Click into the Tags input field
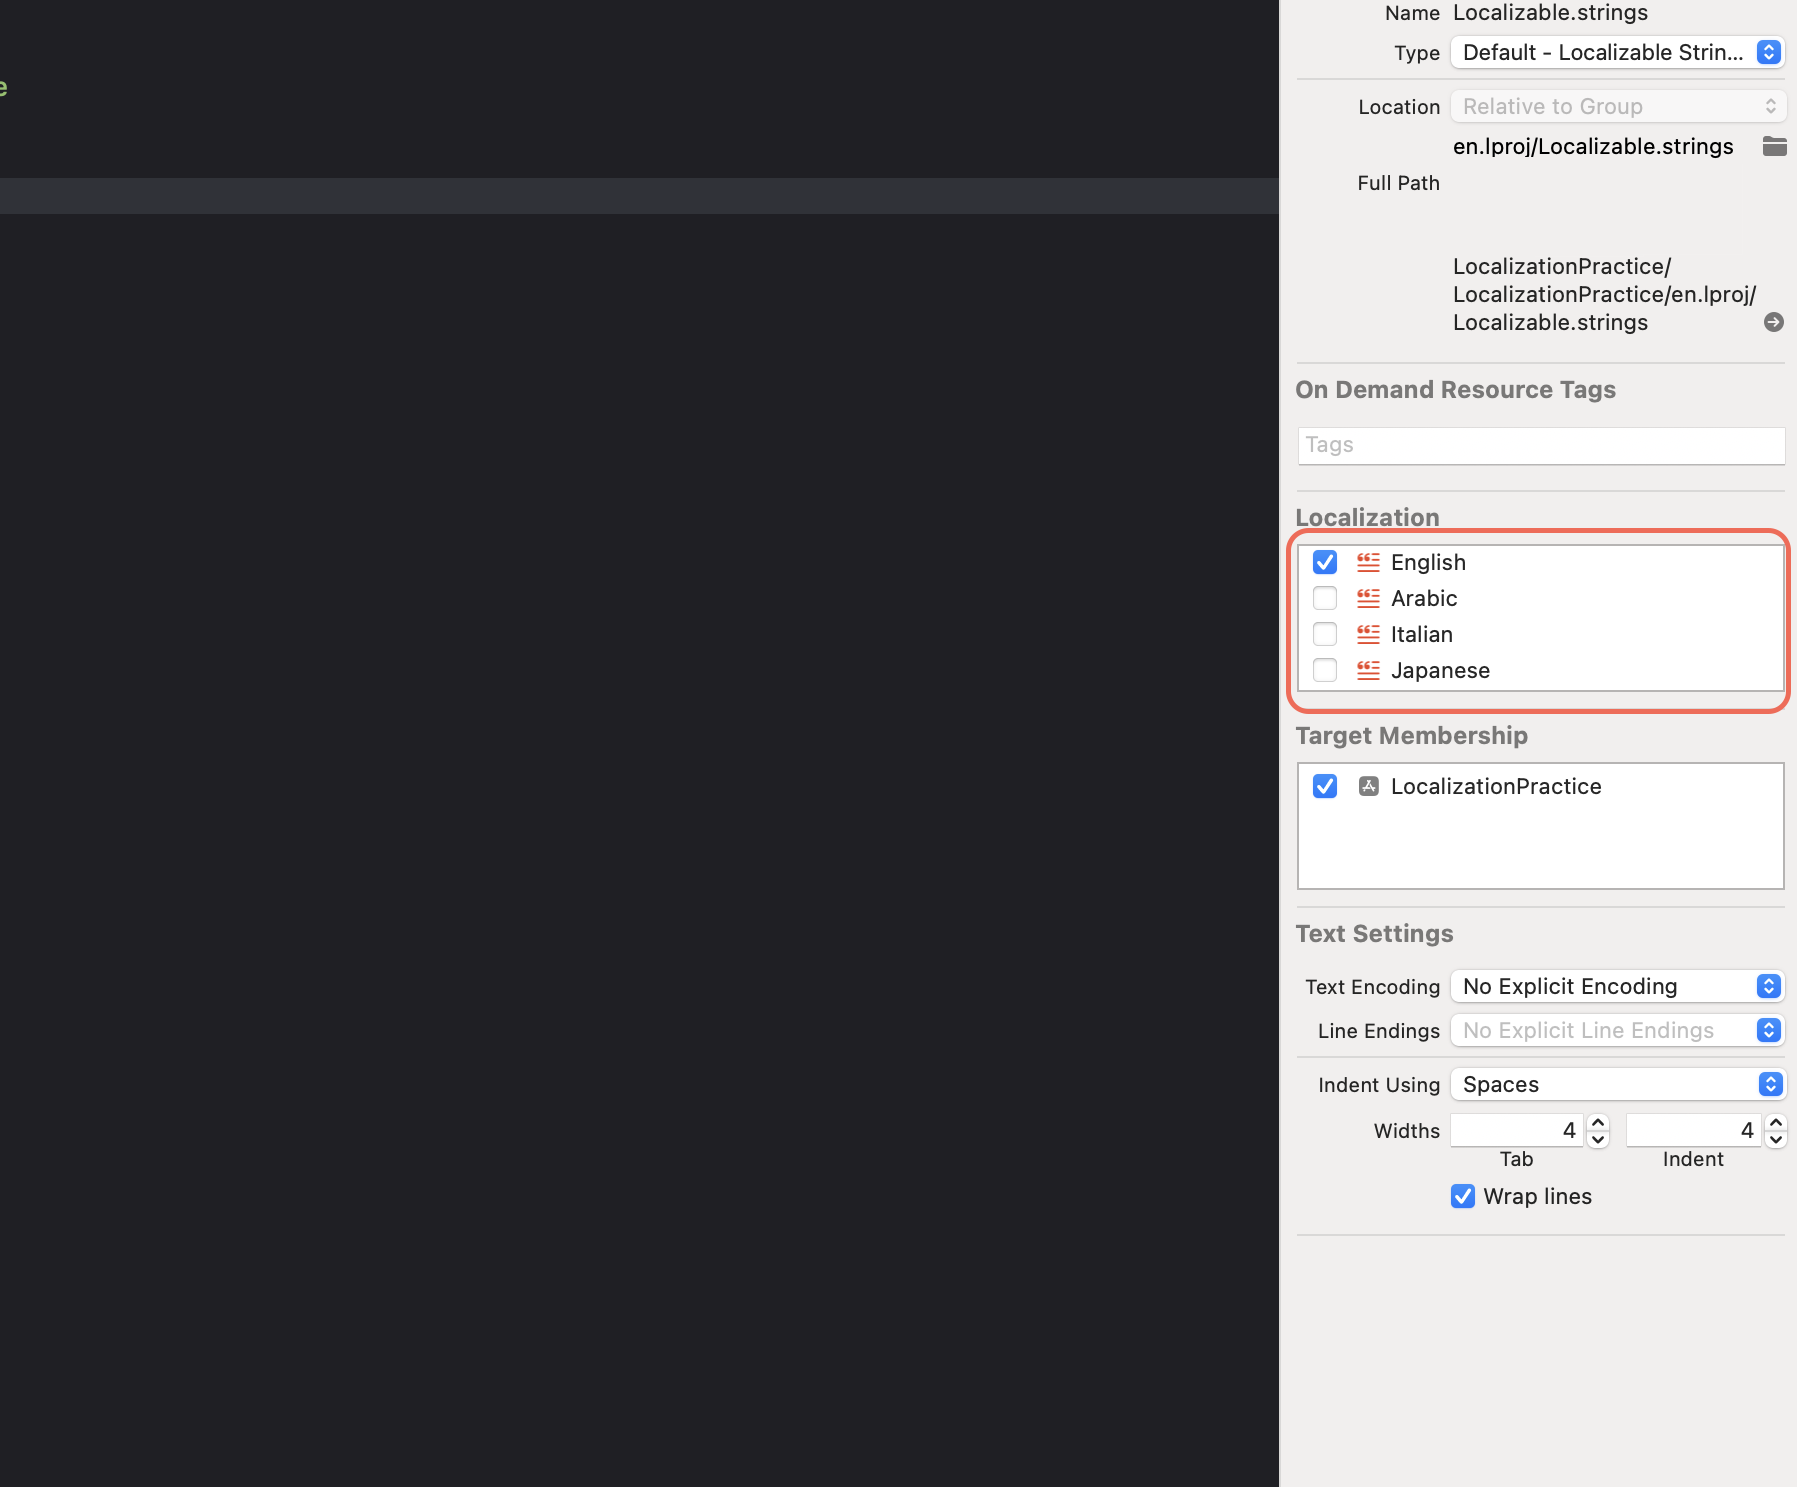 click(x=1540, y=445)
